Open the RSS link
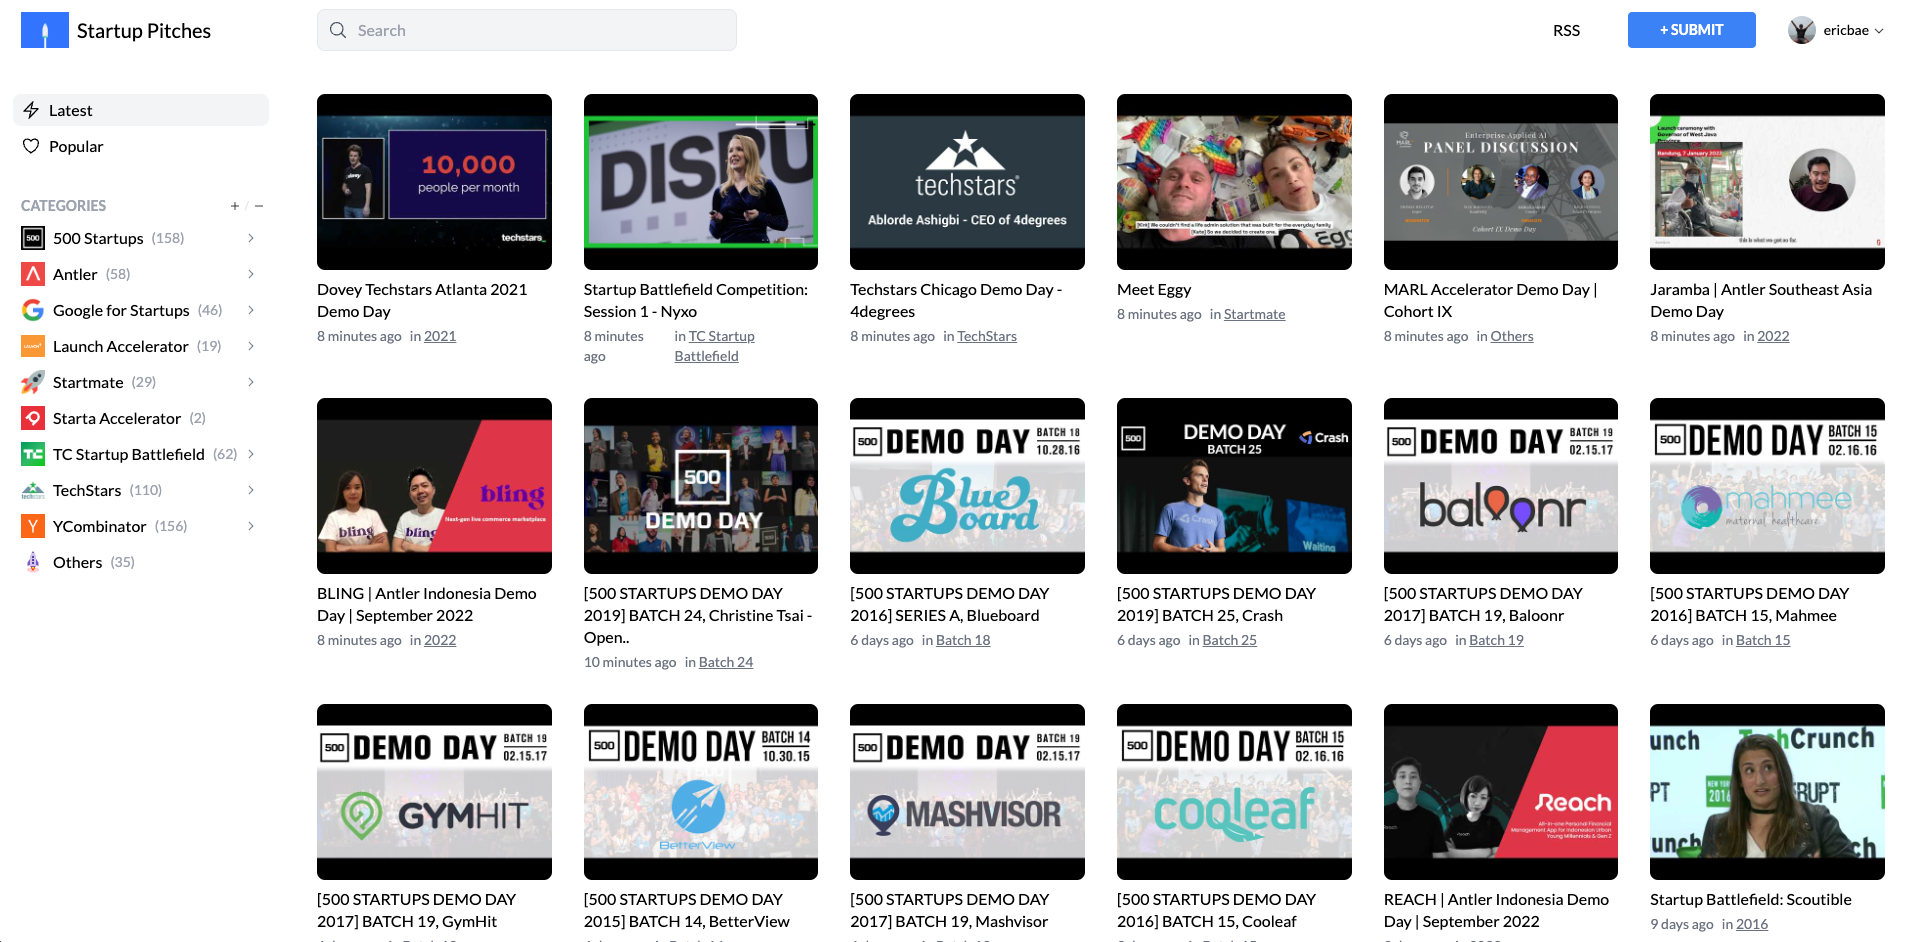The height and width of the screenshot is (942, 1911). 1566,30
